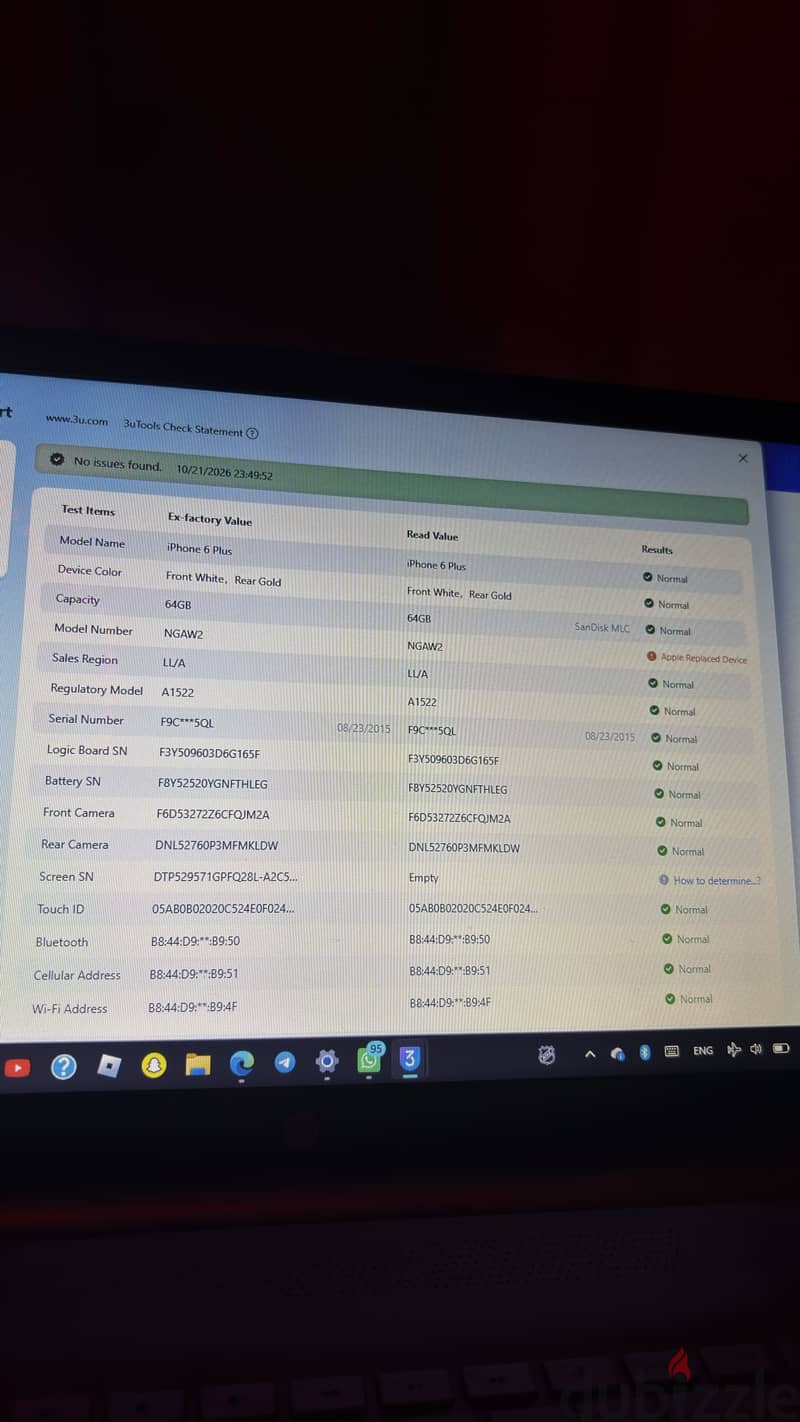Open the Bluetooth tray icon

click(645, 1052)
